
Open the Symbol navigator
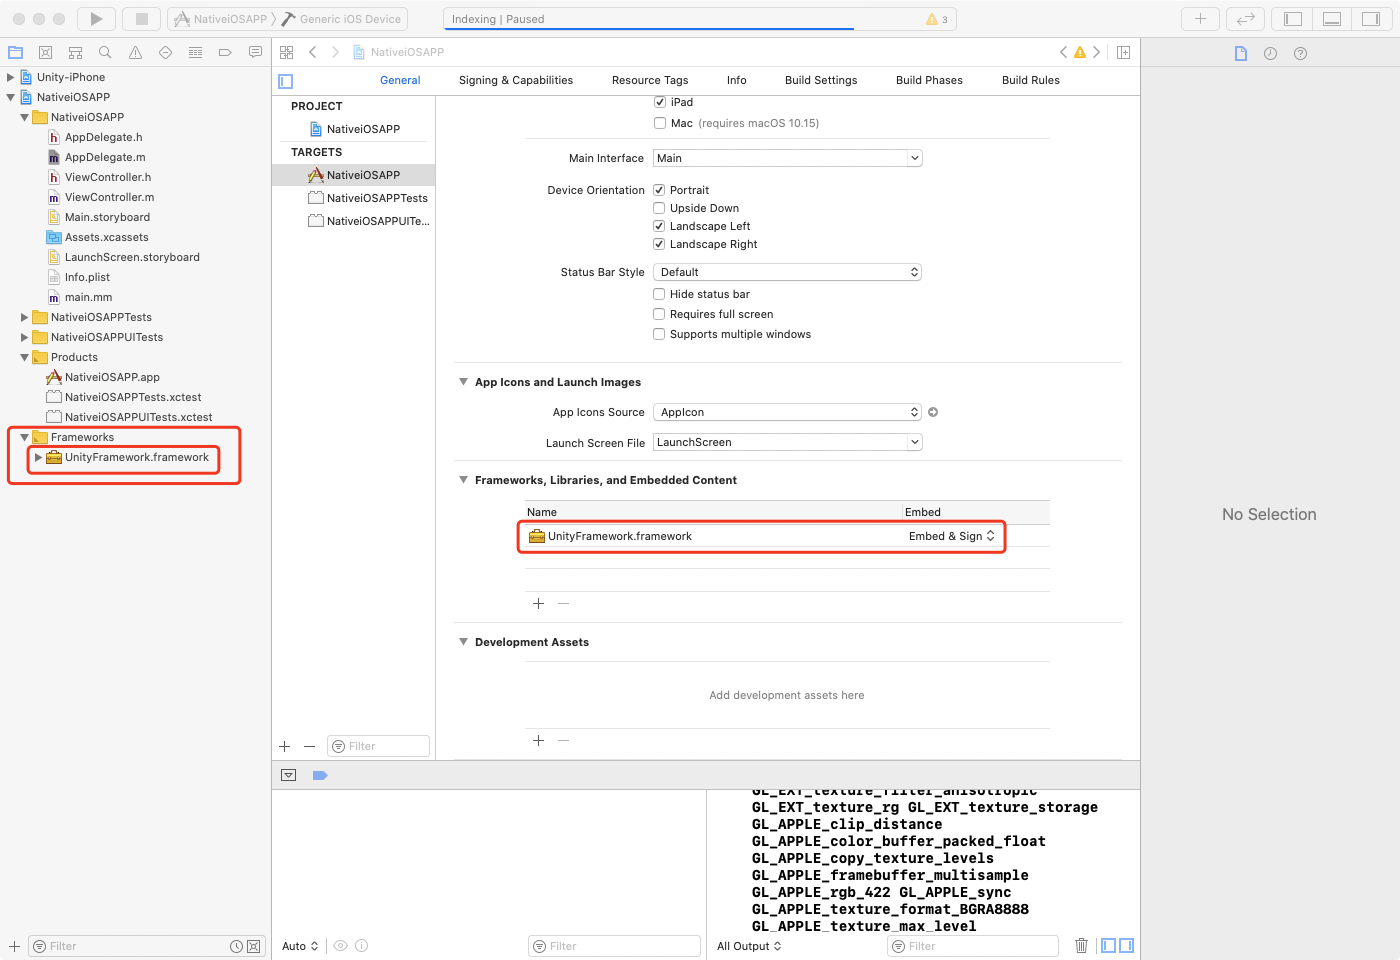[x=76, y=53]
